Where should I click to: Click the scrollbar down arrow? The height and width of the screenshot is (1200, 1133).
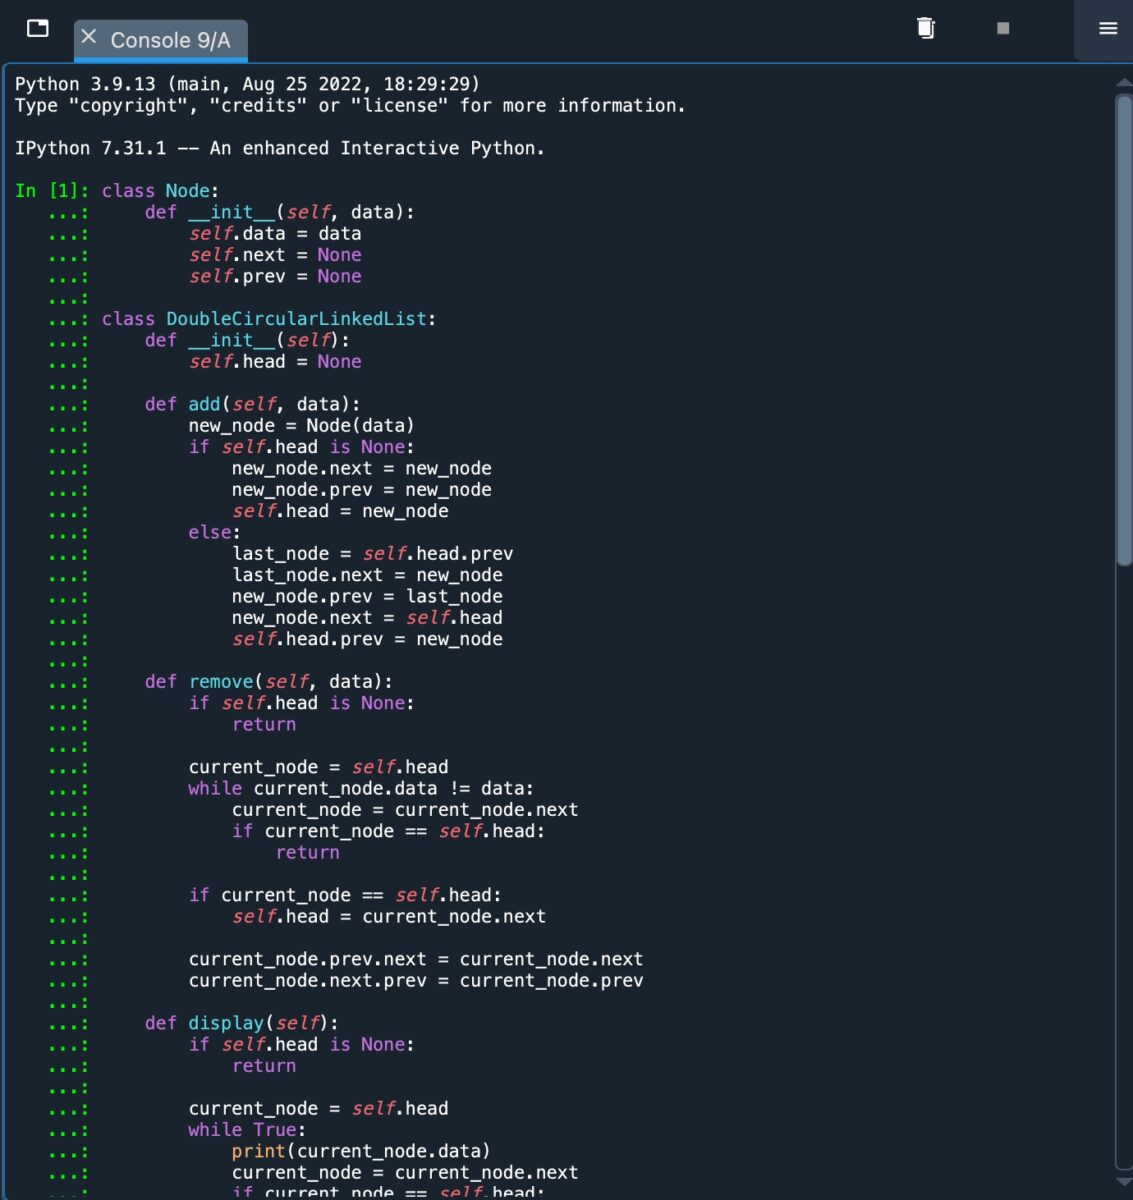[1123, 1181]
